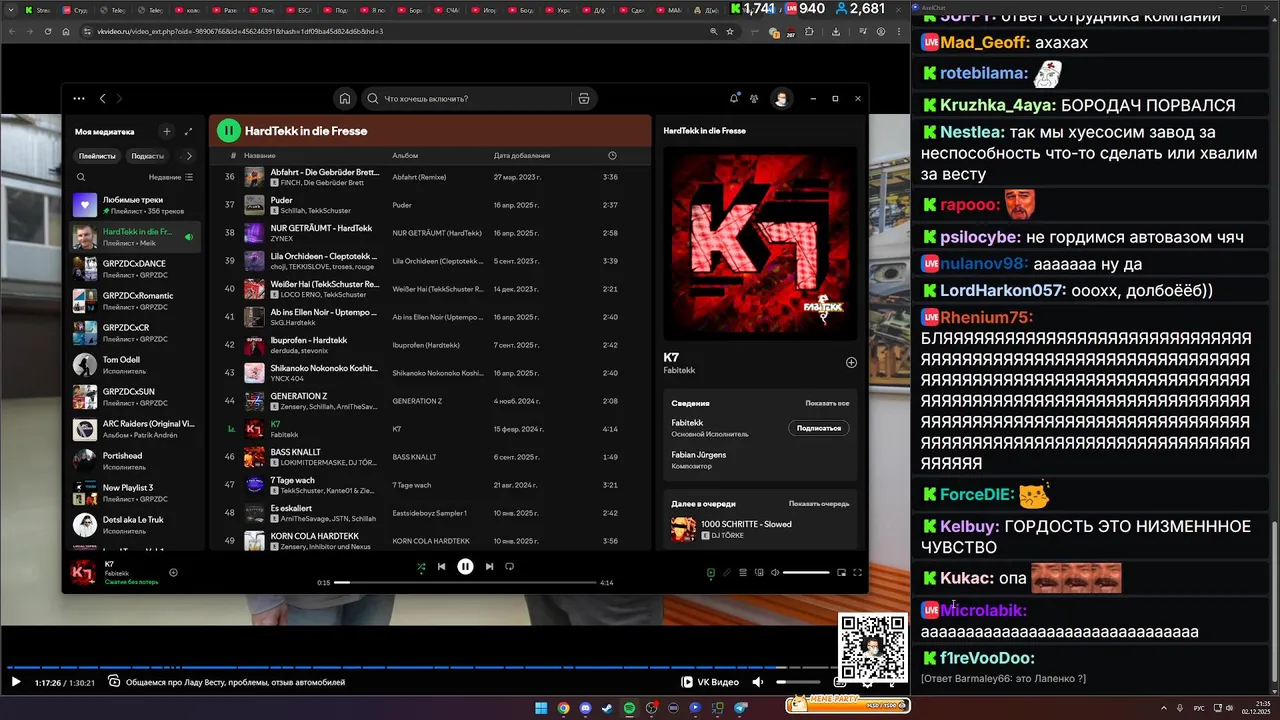Pause playback in the bottom player
The width and height of the screenshot is (1280, 720).
point(465,567)
